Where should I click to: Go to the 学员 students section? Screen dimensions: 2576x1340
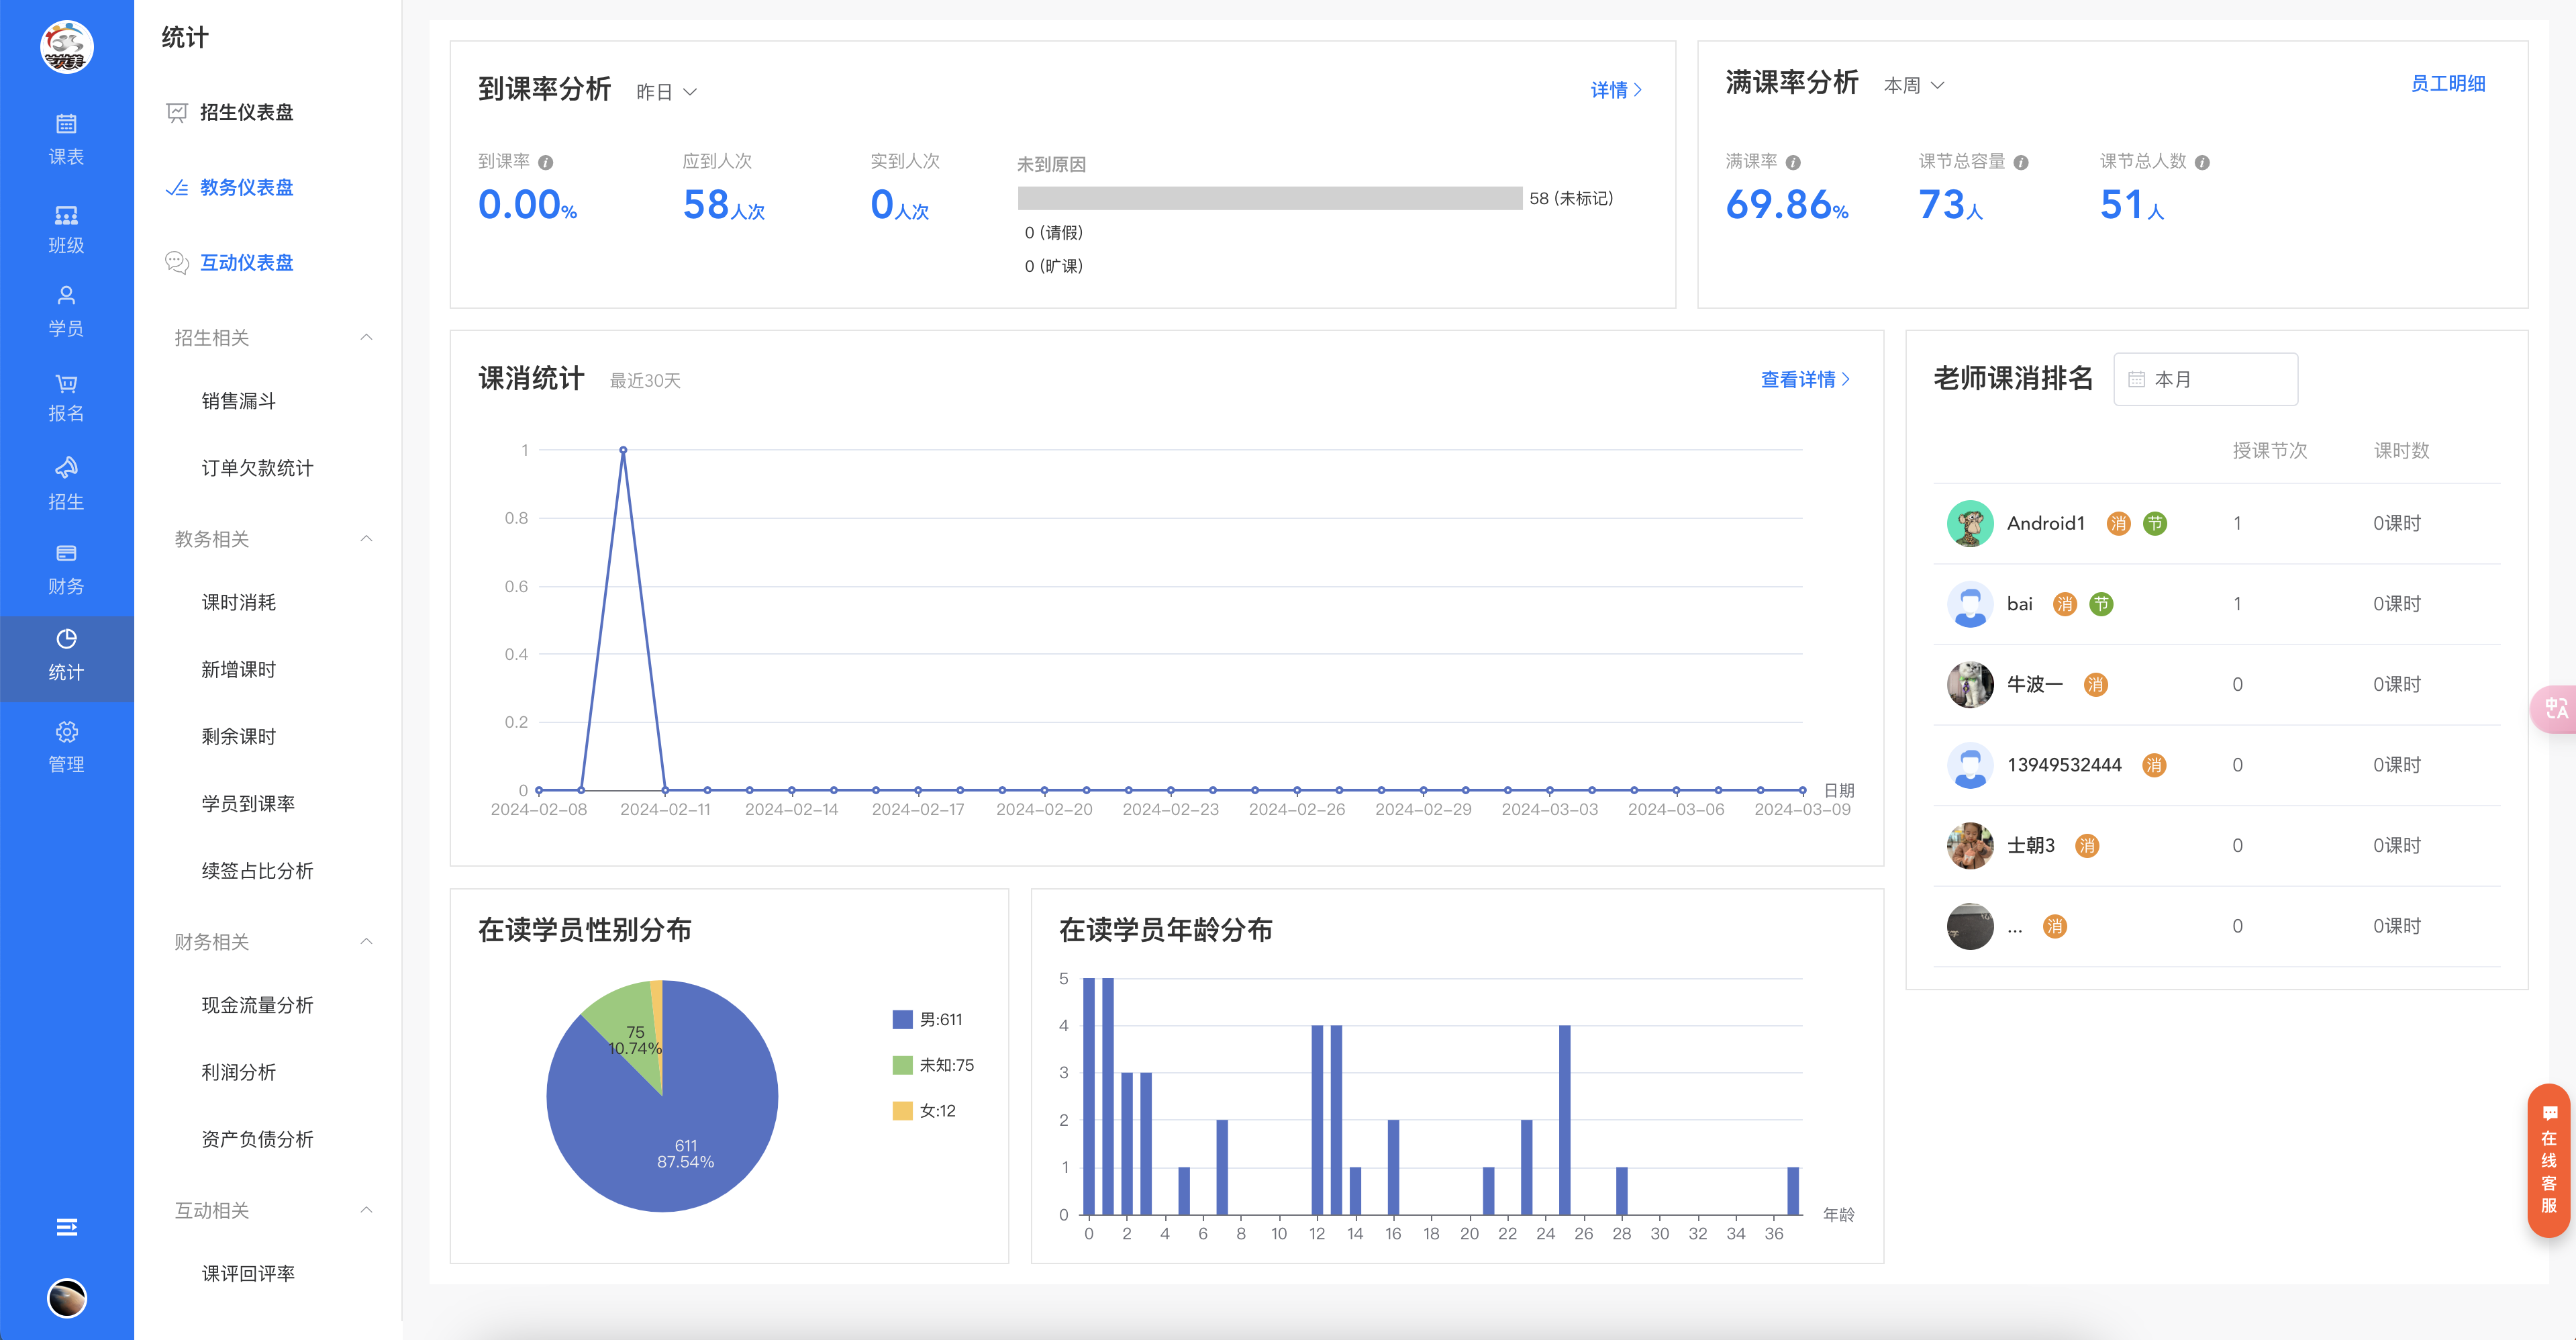[x=66, y=311]
